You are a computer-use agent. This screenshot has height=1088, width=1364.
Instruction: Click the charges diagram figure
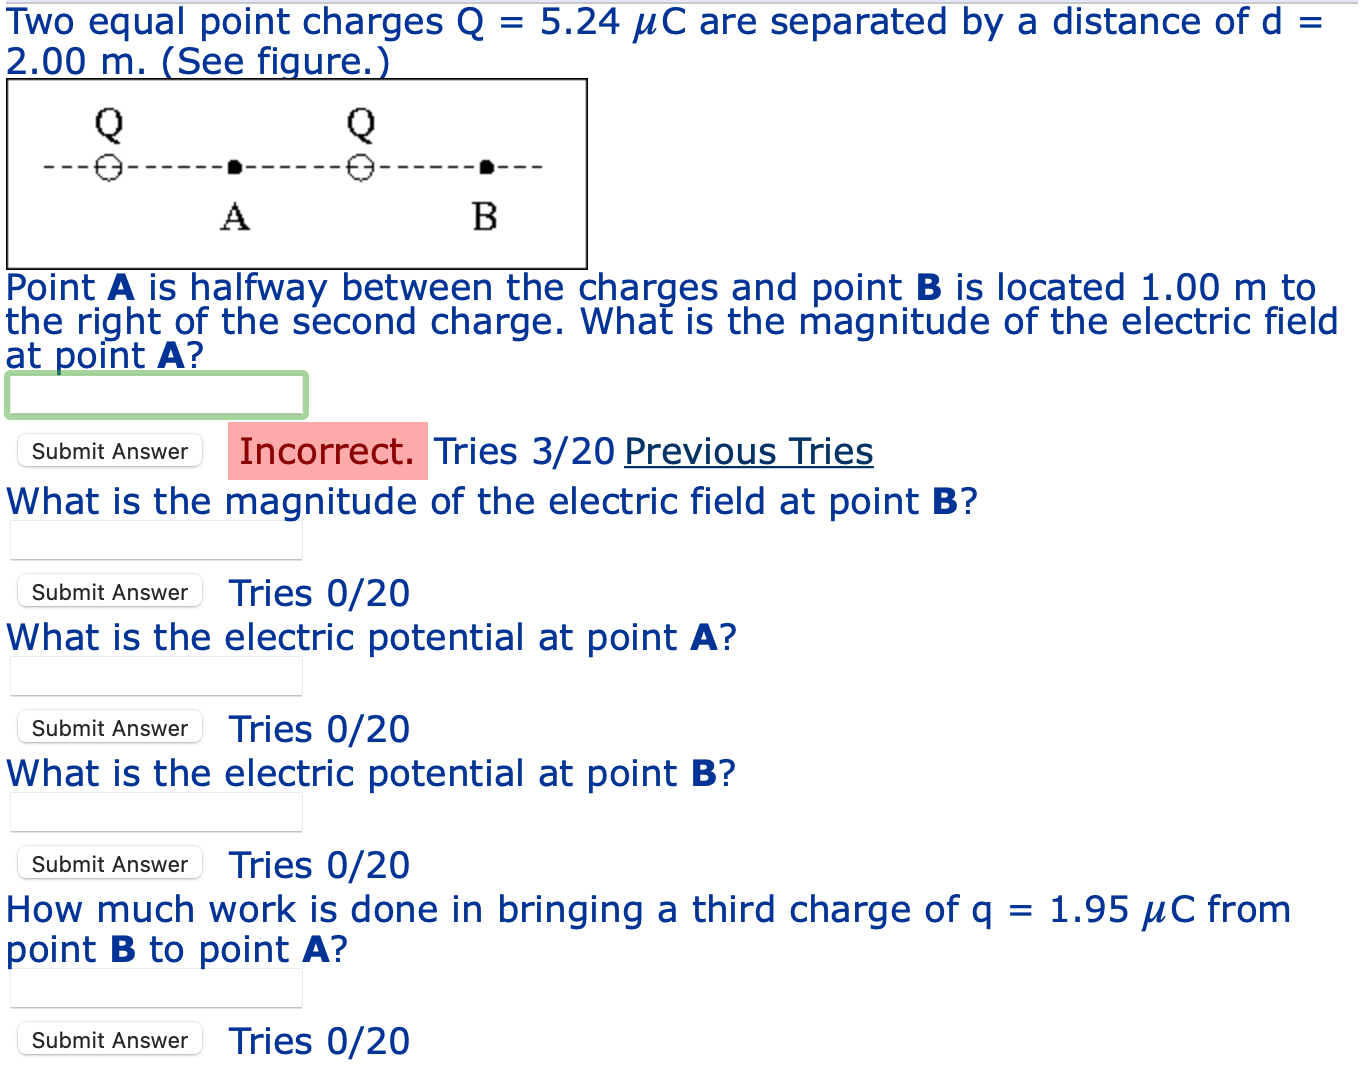[297, 172]
